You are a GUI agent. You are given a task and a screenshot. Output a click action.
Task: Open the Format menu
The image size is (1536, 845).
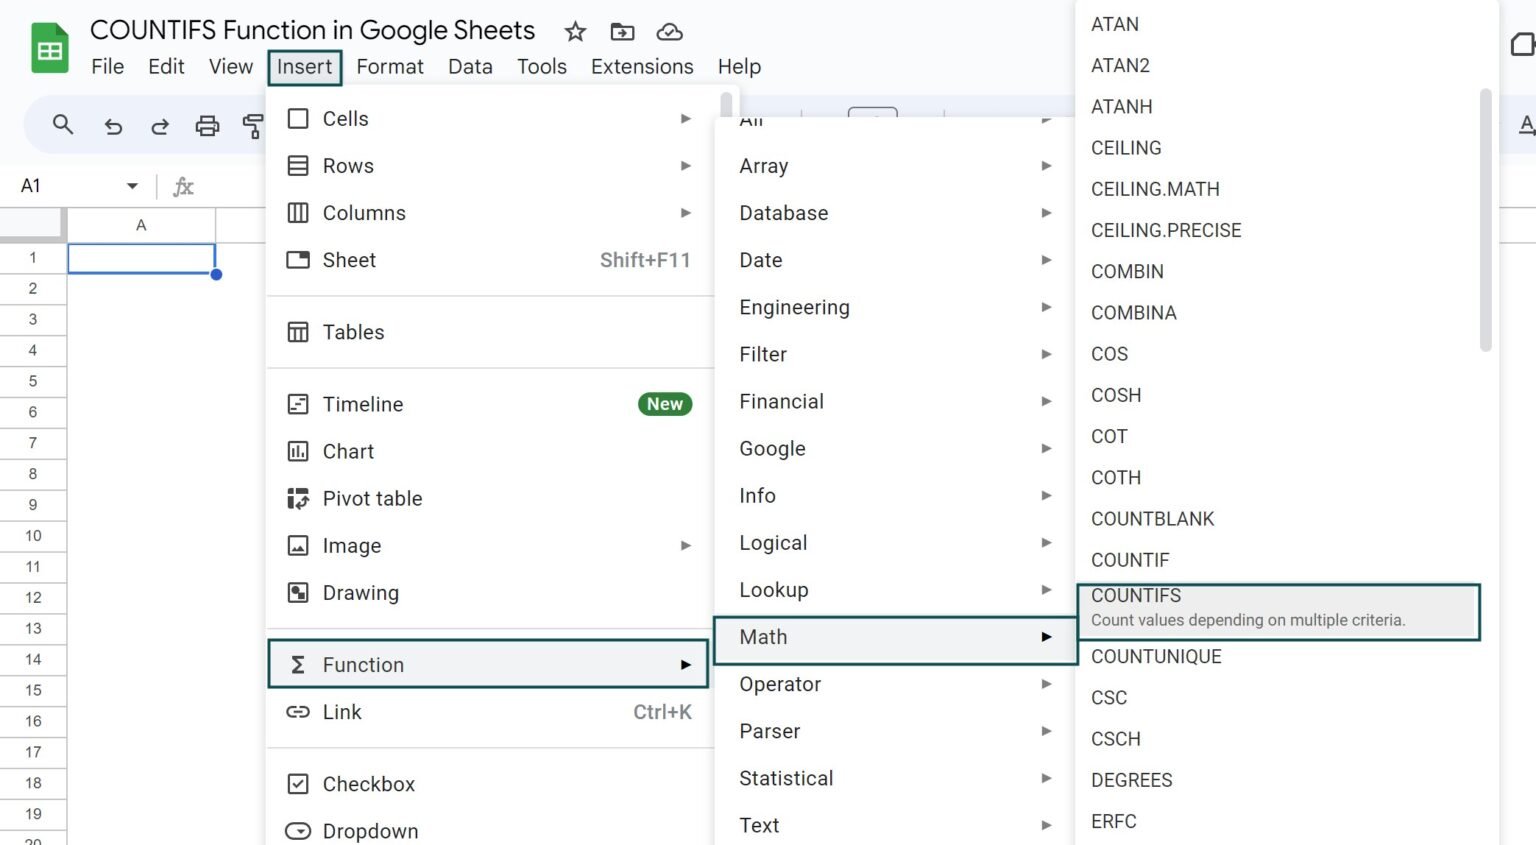(x=390, y=66)
